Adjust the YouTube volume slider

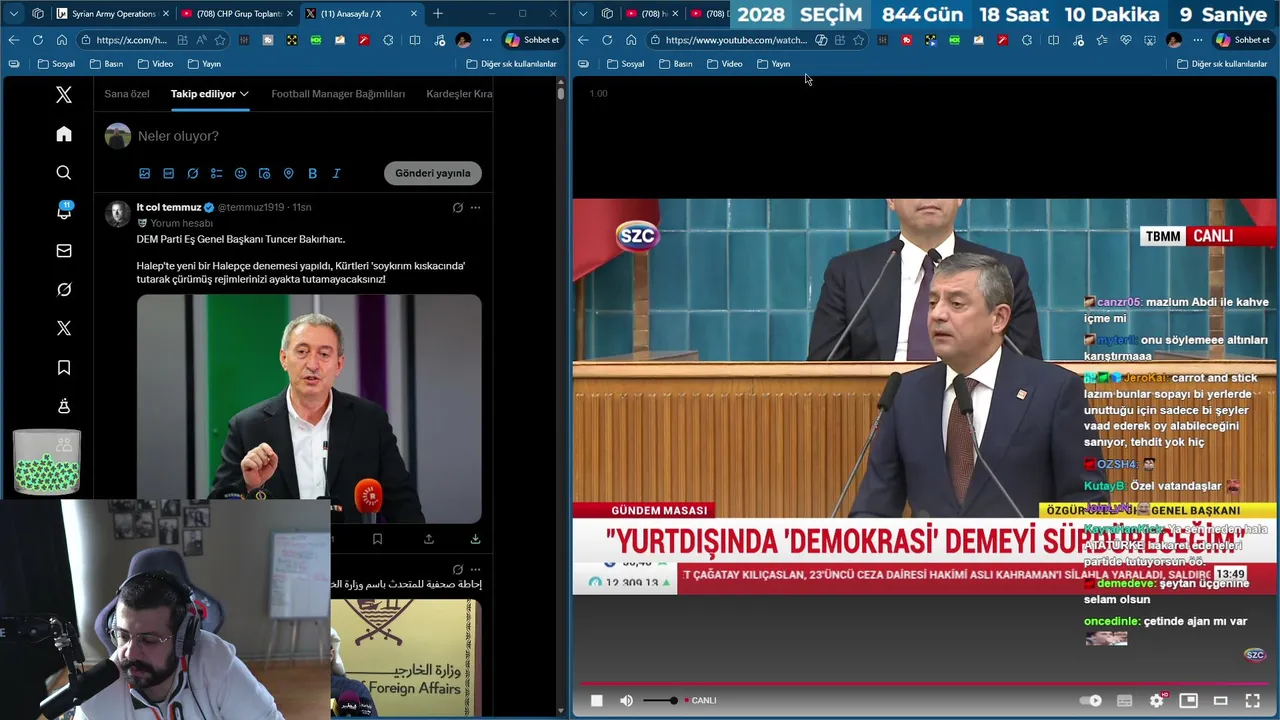click(x=659, y=700)
